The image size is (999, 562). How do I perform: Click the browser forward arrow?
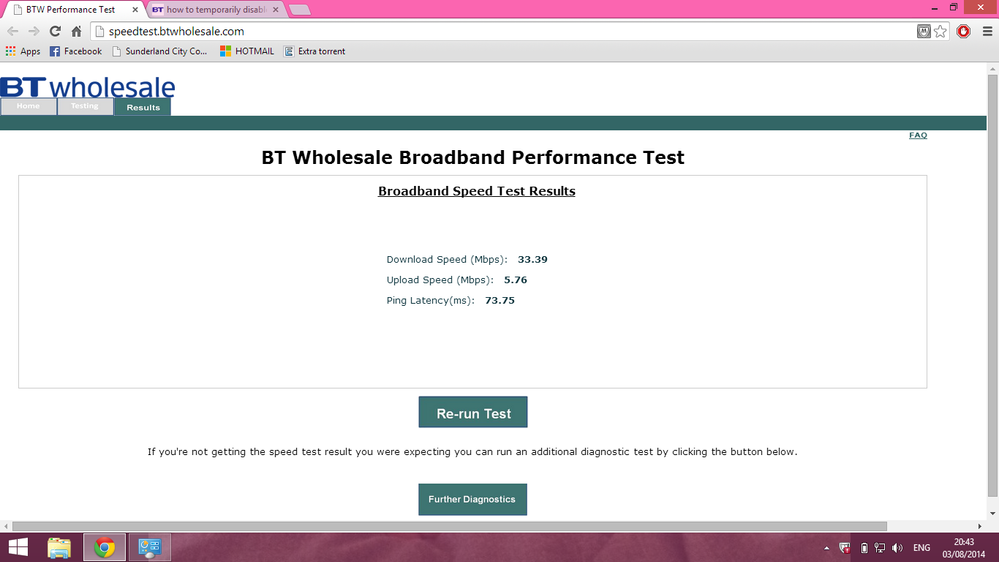click(x=34, y=31)
